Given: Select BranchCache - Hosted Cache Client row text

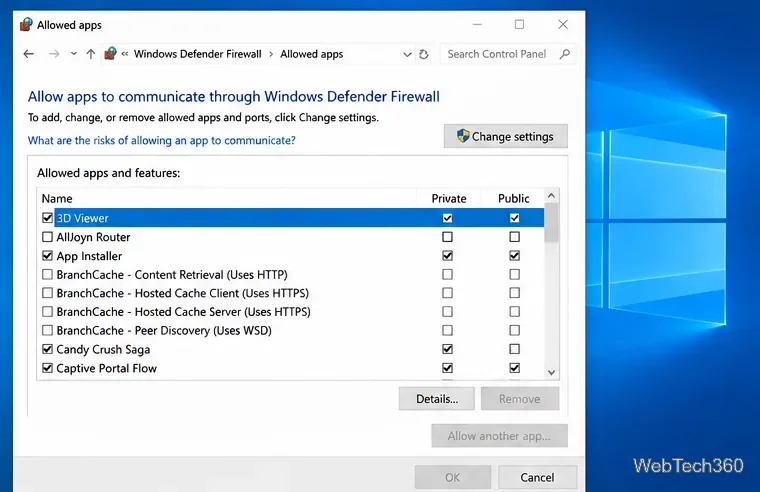Looking at the screenshot, I should click(183, 293).
